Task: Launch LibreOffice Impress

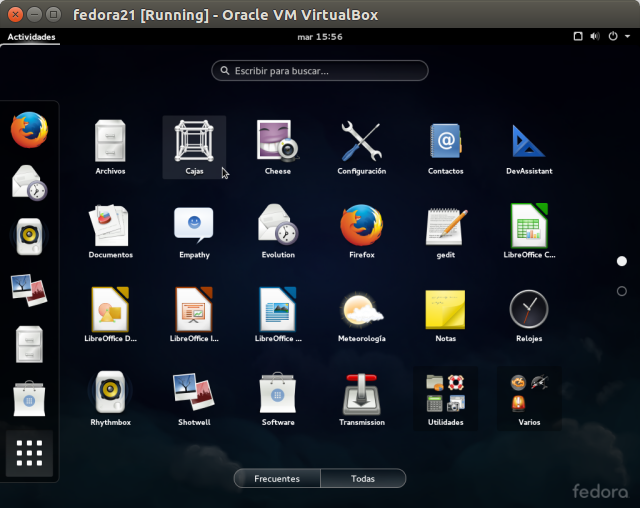Action: [194, 315]
